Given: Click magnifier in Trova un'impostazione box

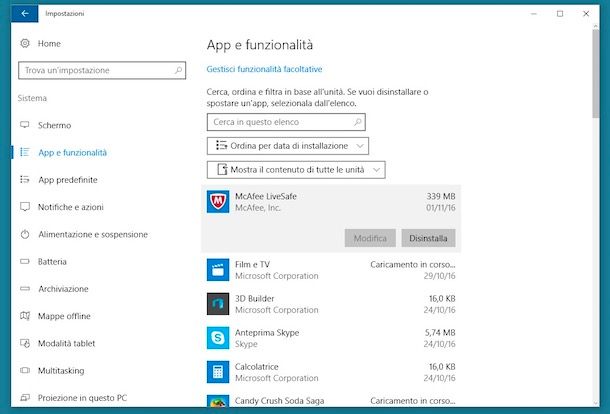Looking at the screenshot, I should (178, 70).
